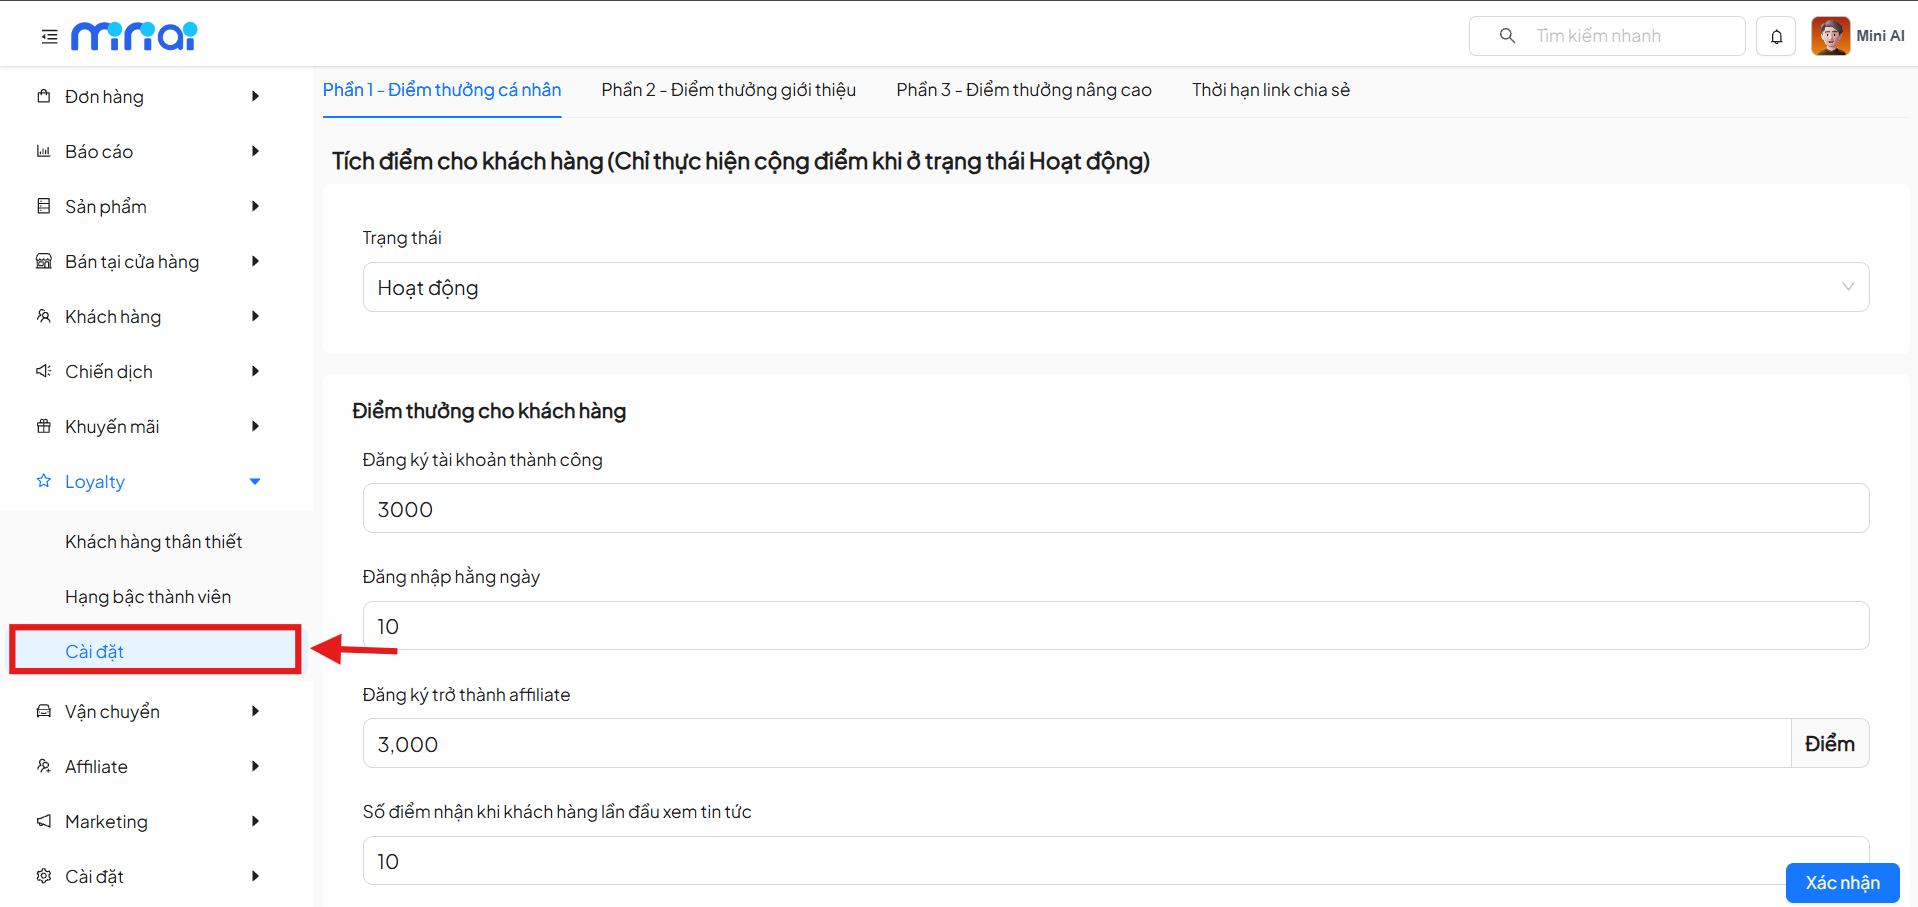The width and height of the screenshot is (1918, 907).
Task: Click the Vận chuyển truck icon
Action: click(x=44, y=711)
